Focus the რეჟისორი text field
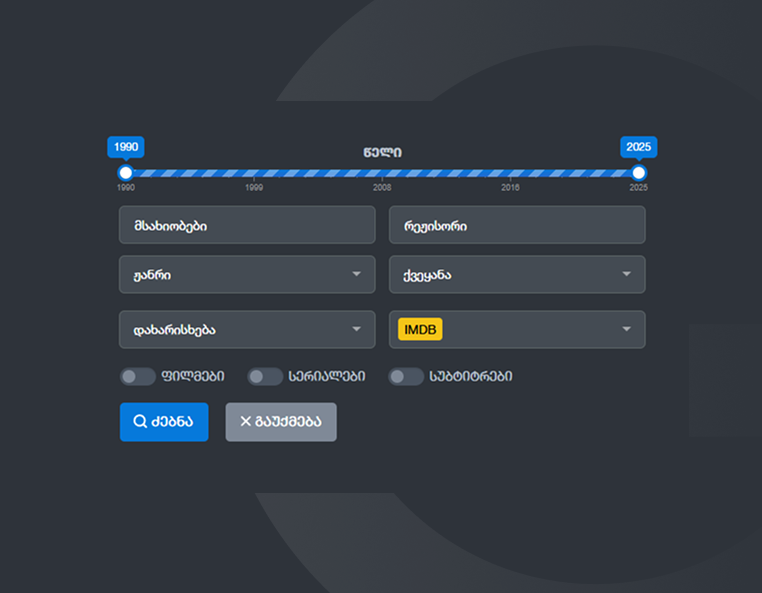762x593 pixels. [x=516, y=225]
